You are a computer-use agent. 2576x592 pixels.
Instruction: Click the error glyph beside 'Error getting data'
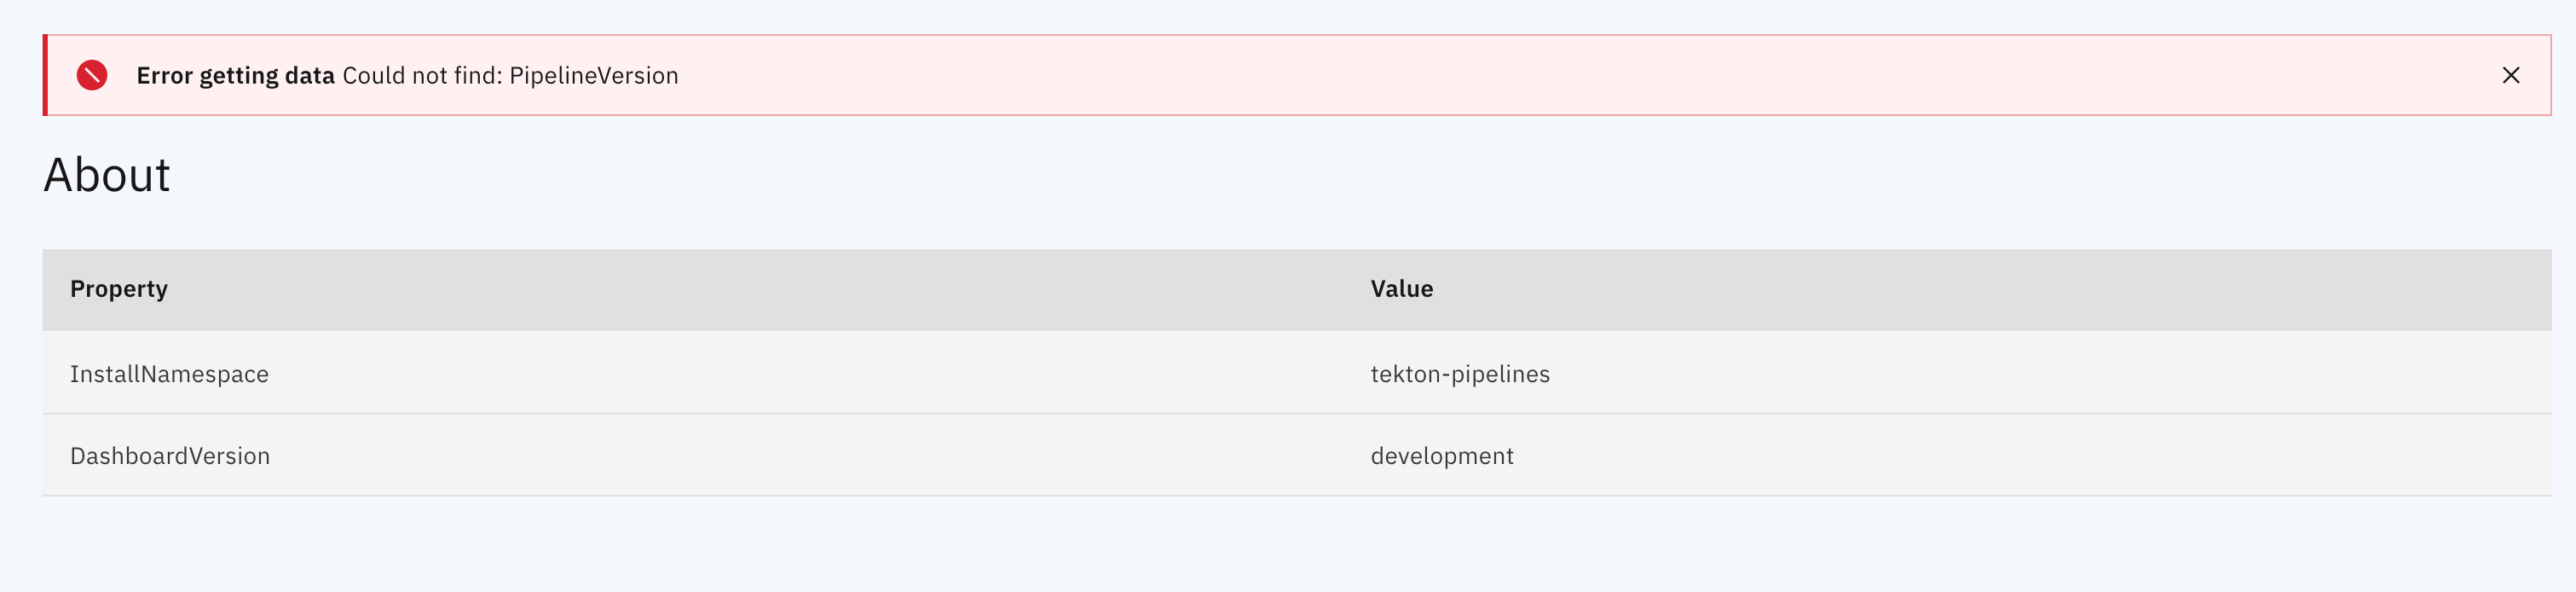click(x=93, y=75)
